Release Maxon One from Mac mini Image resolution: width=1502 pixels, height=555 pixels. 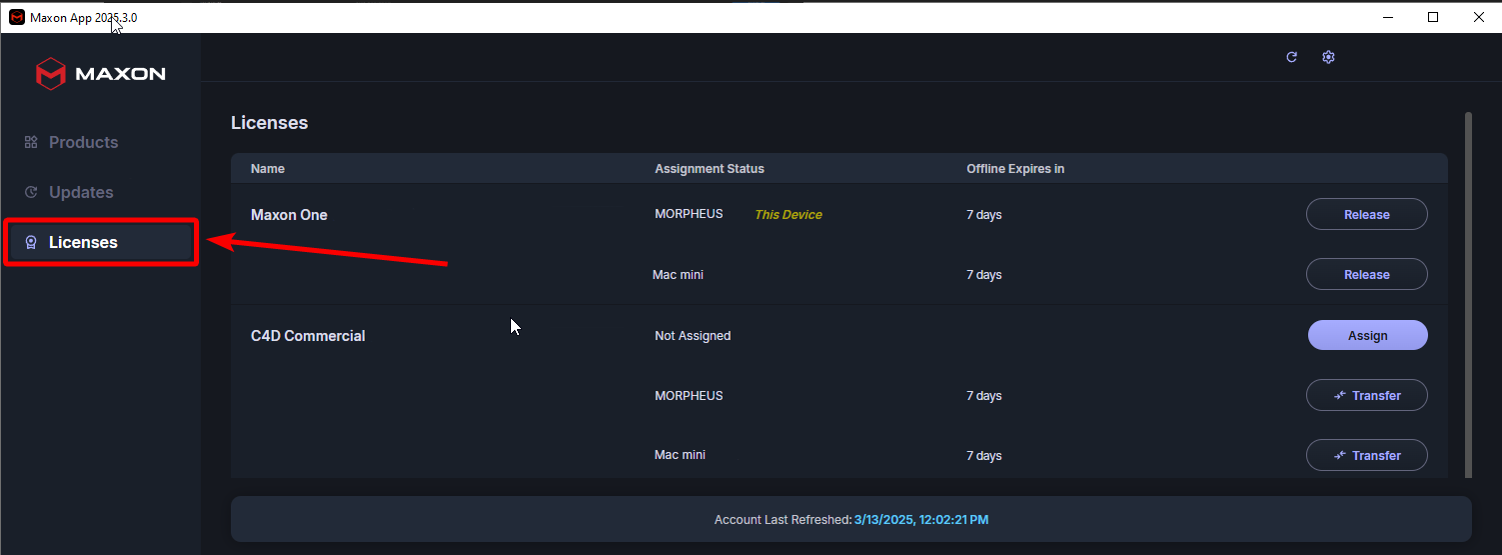(1366, 274)
